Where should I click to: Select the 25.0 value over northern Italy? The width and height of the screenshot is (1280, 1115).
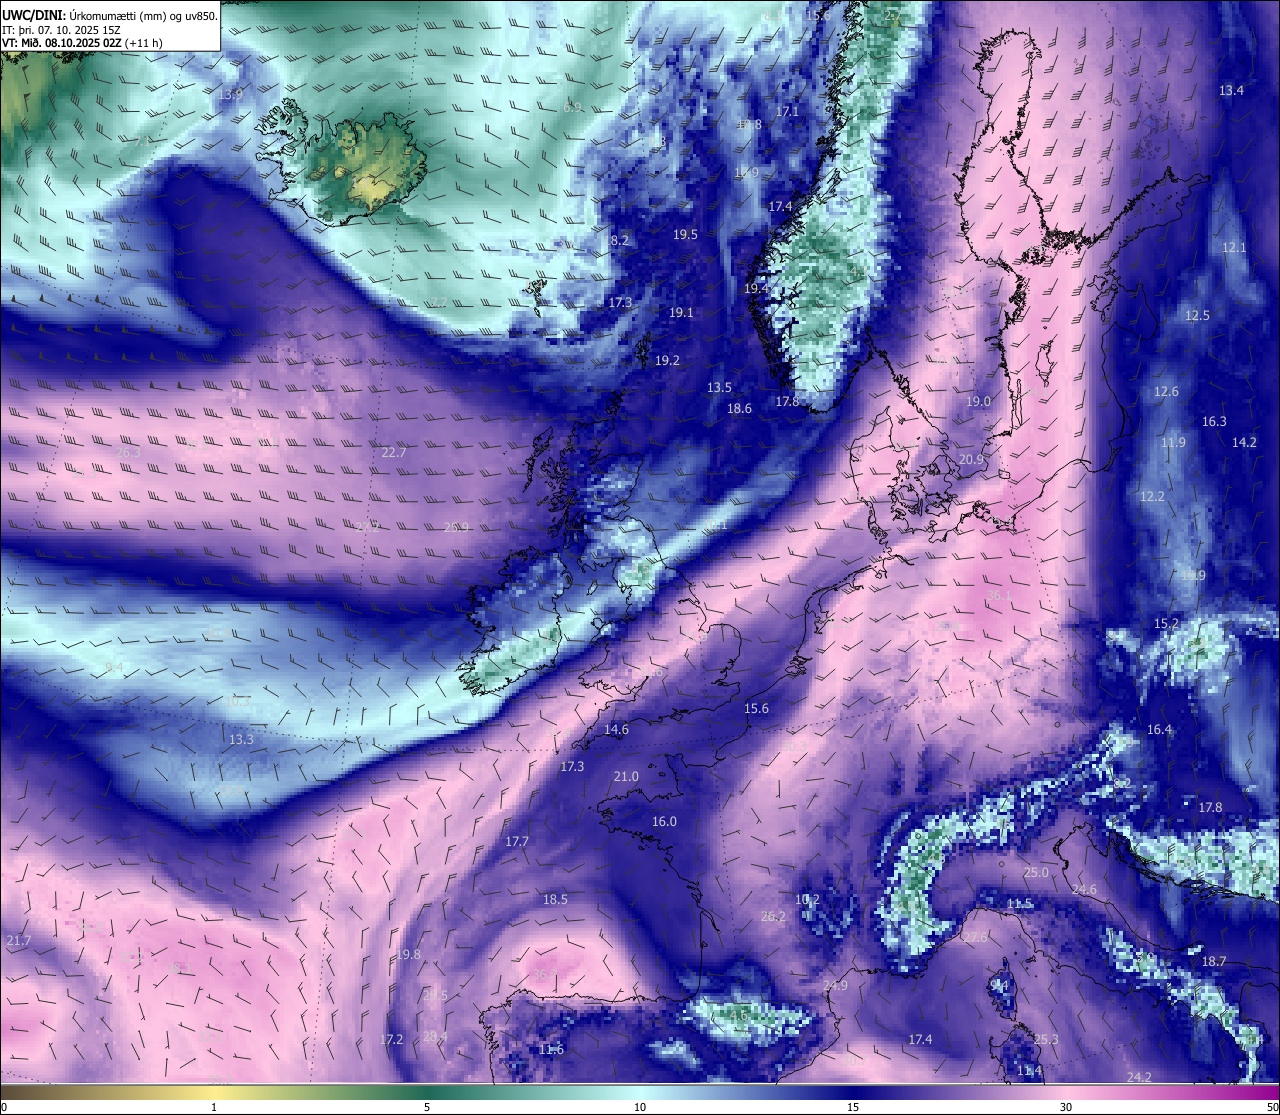pyautogui.click(x=1036, y=873)
